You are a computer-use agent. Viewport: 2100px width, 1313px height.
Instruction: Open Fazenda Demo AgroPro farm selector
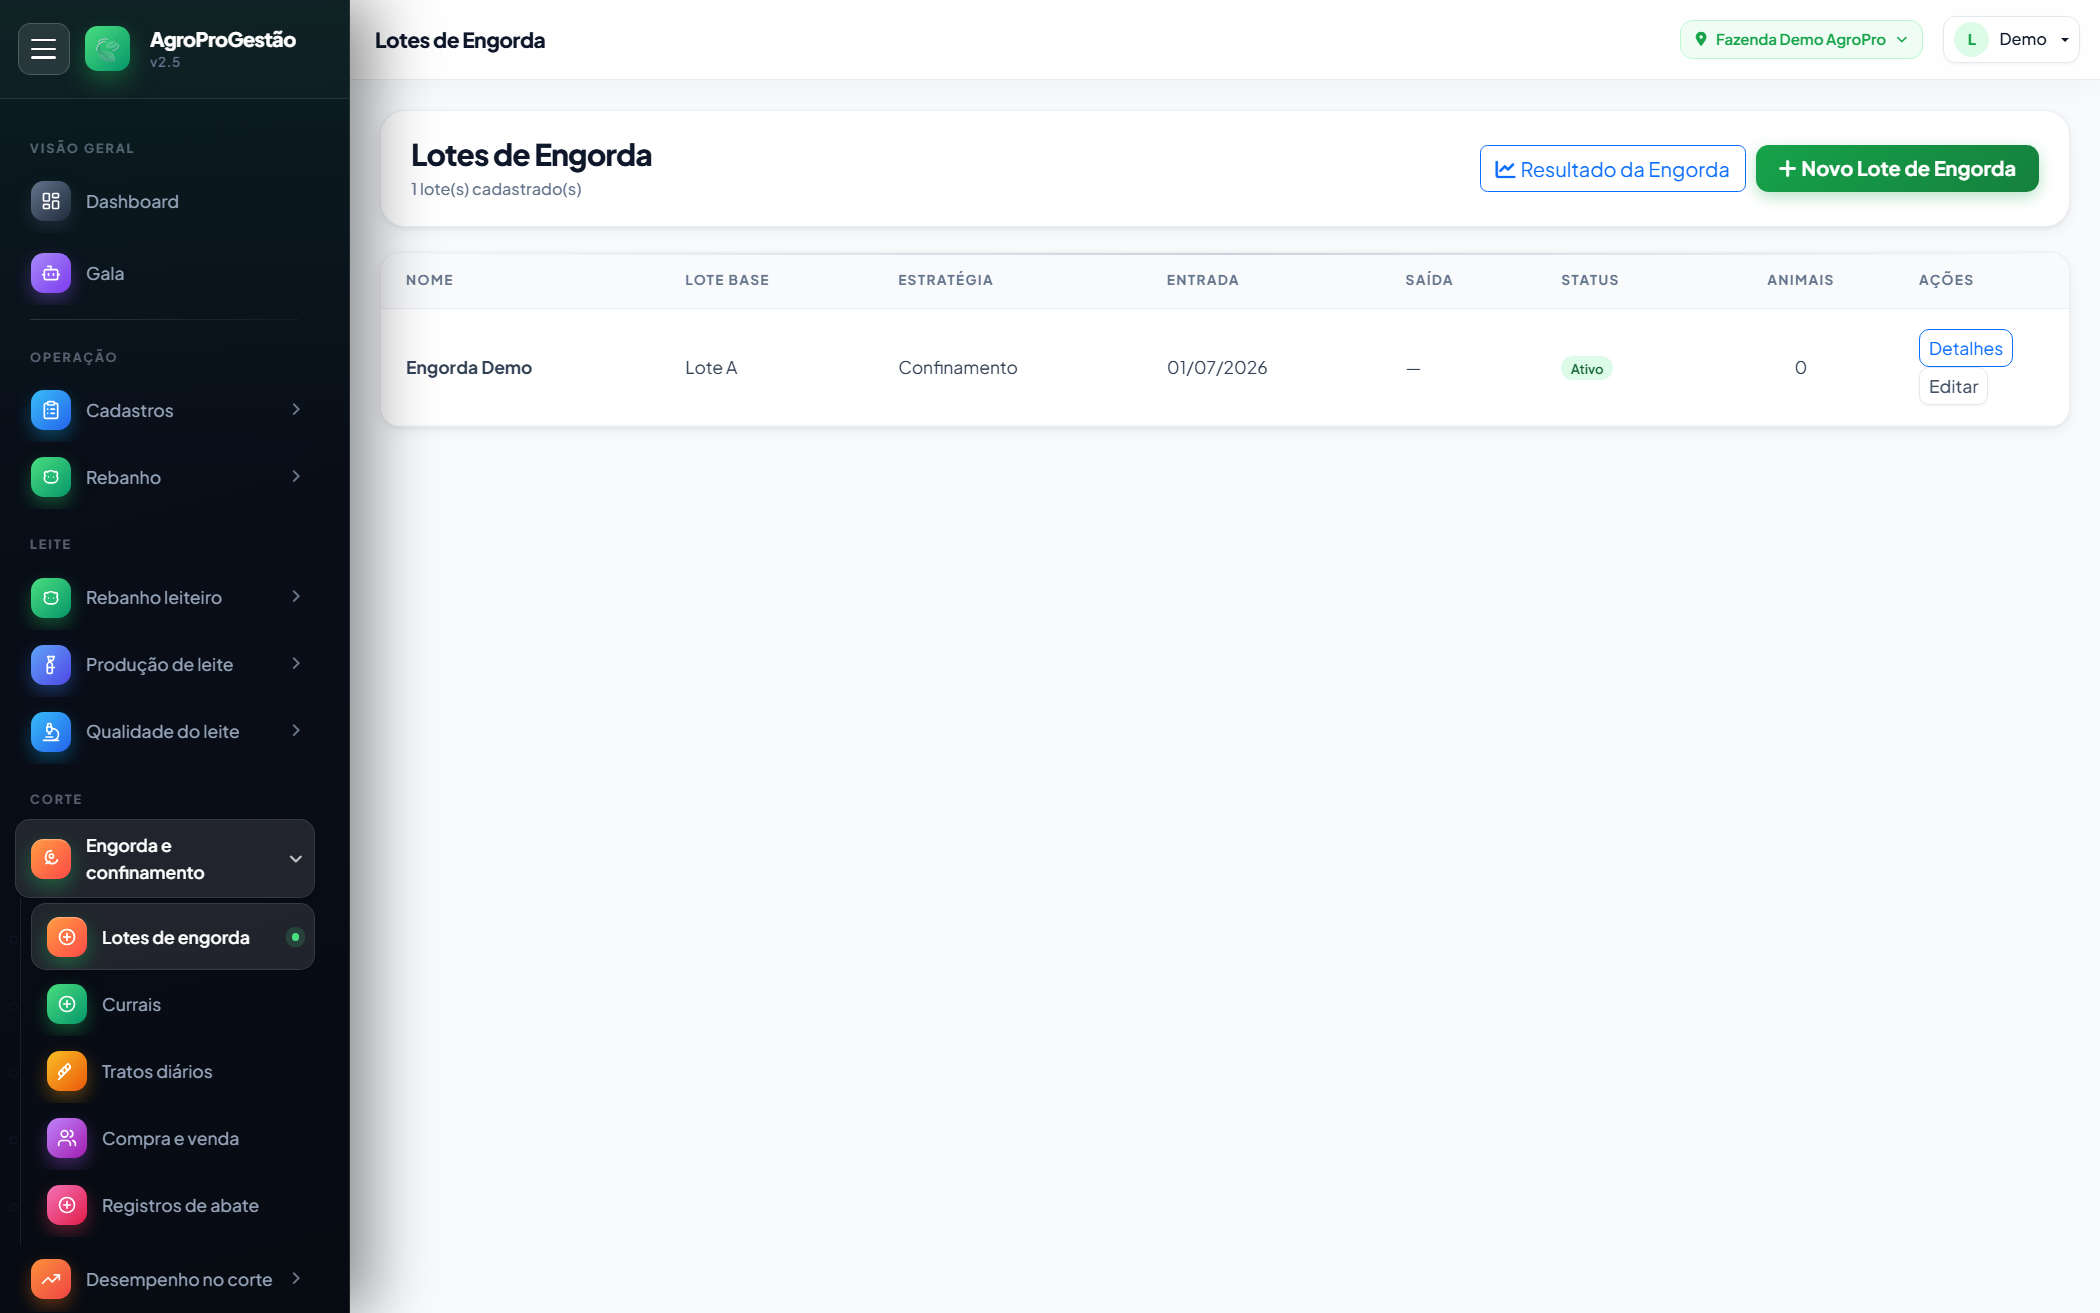tap(1801, 39)
